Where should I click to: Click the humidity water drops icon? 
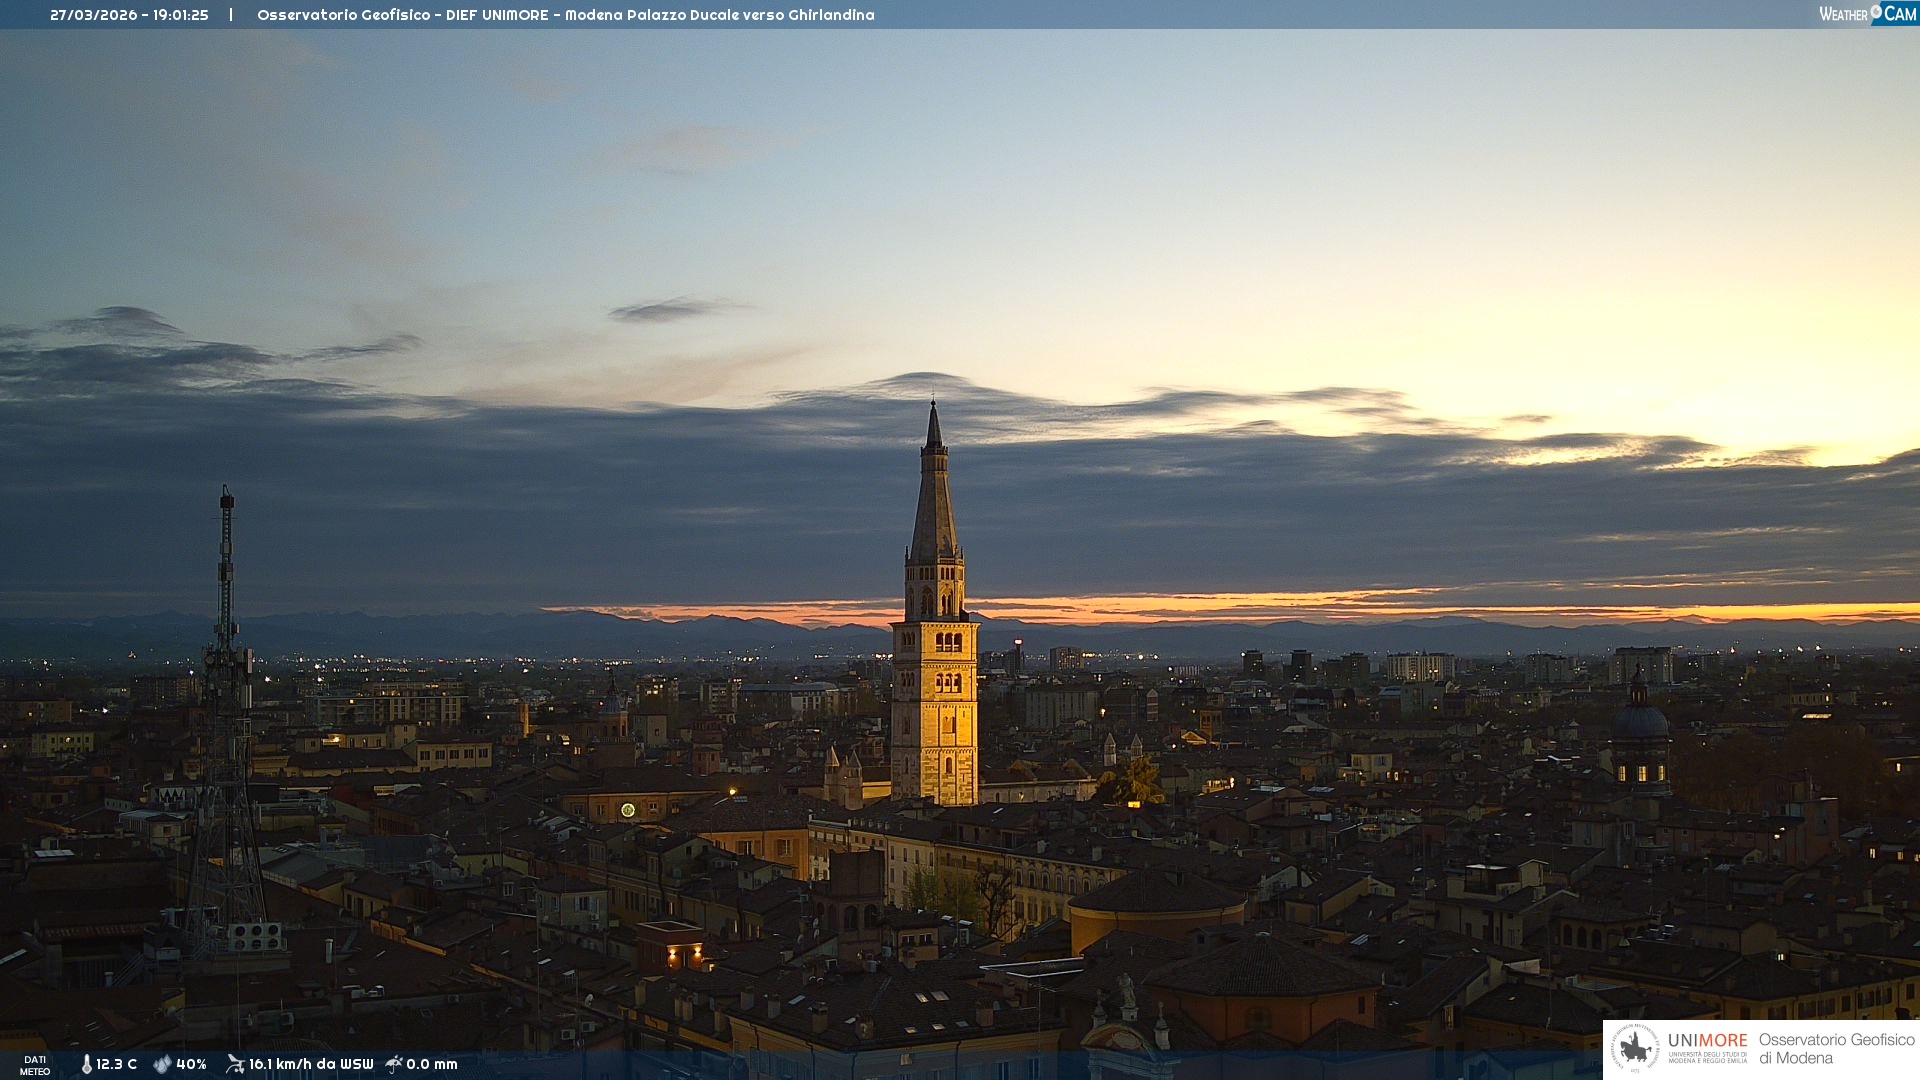[162, 1064]
